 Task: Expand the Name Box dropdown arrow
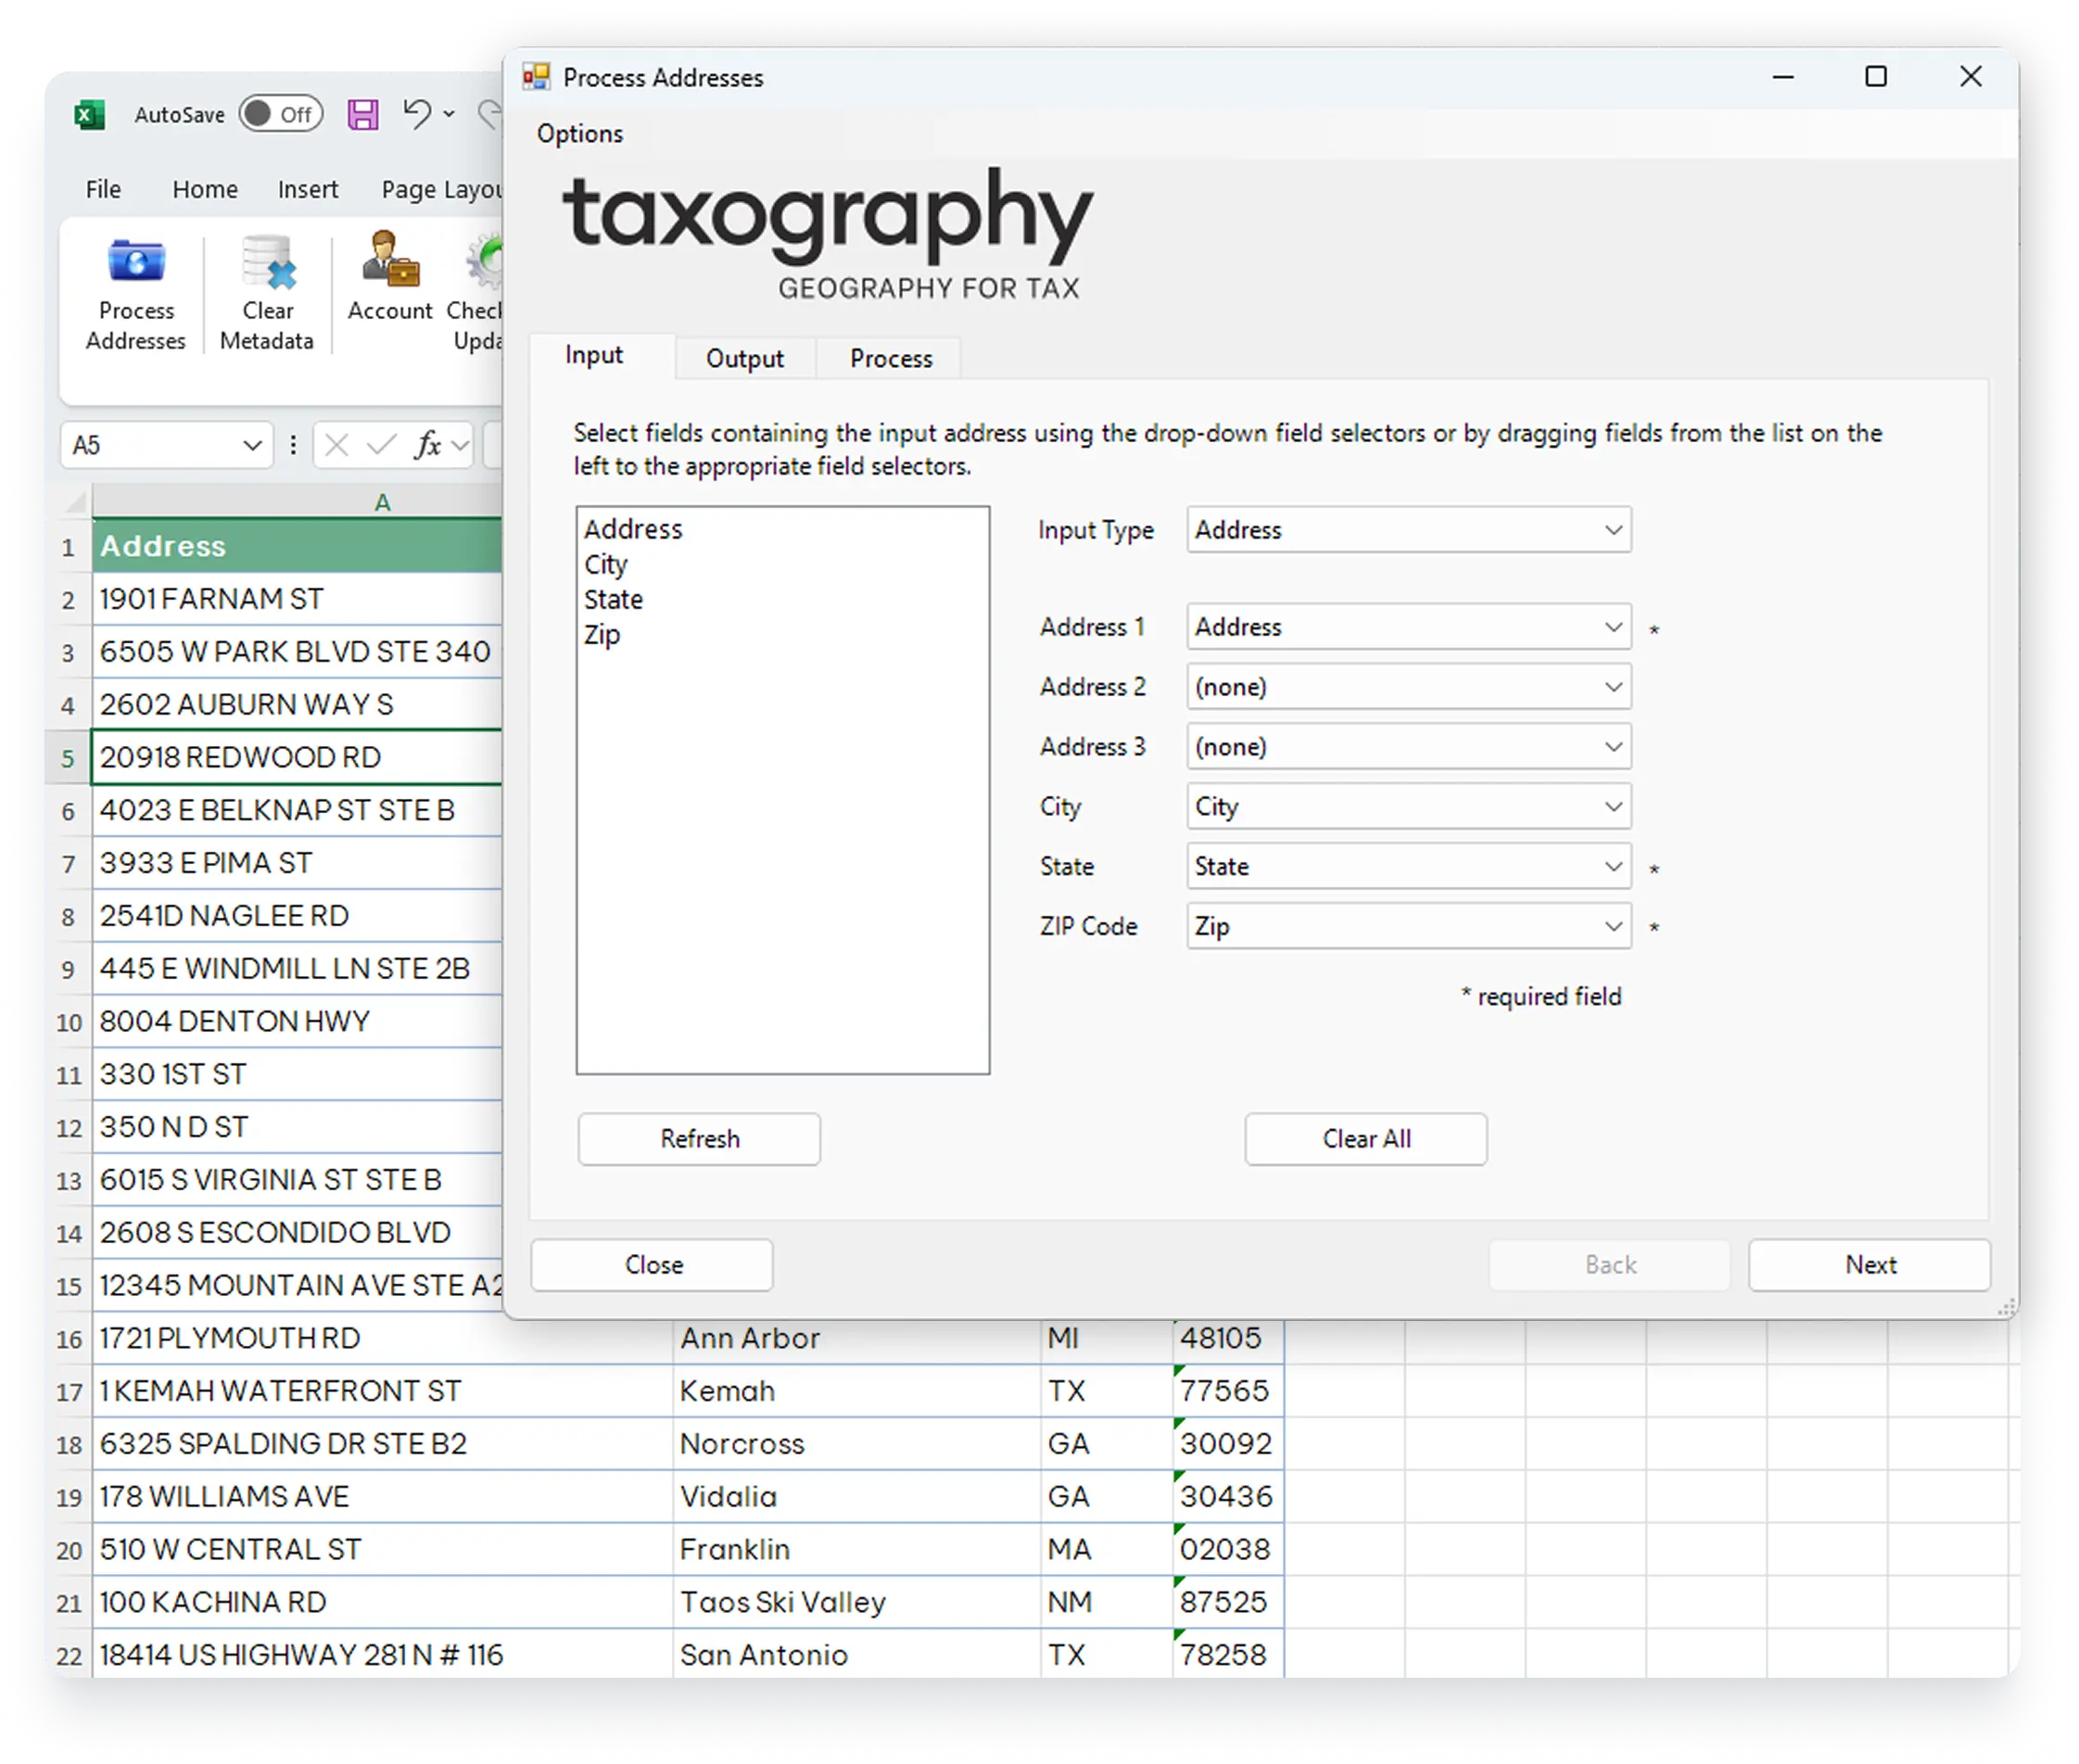(x=253, y=445)
